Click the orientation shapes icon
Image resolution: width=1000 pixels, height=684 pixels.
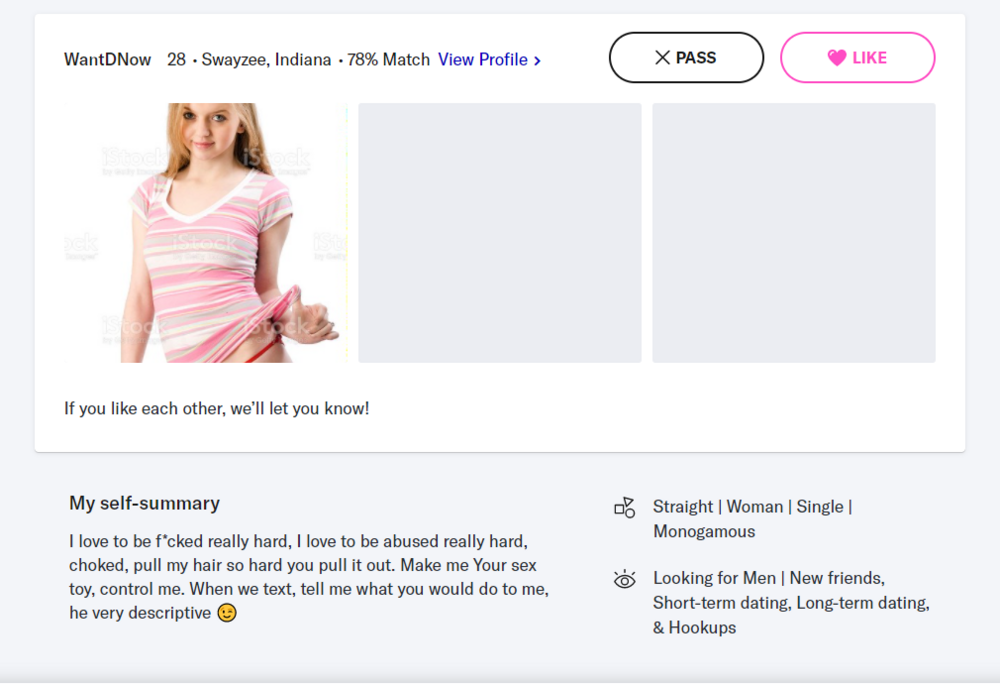(x=624, y=508)
